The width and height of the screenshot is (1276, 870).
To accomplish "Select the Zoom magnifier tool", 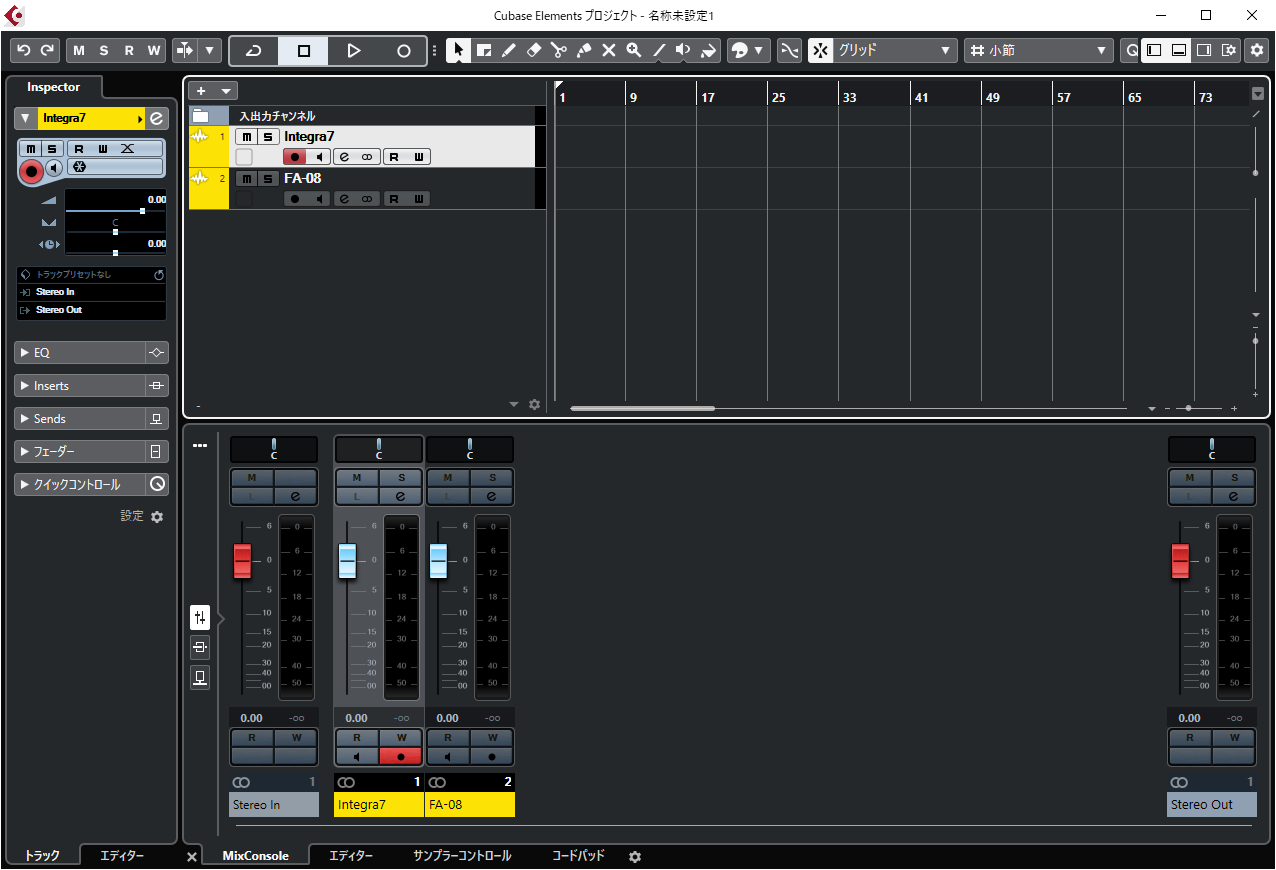I will [x=634, y=50].
